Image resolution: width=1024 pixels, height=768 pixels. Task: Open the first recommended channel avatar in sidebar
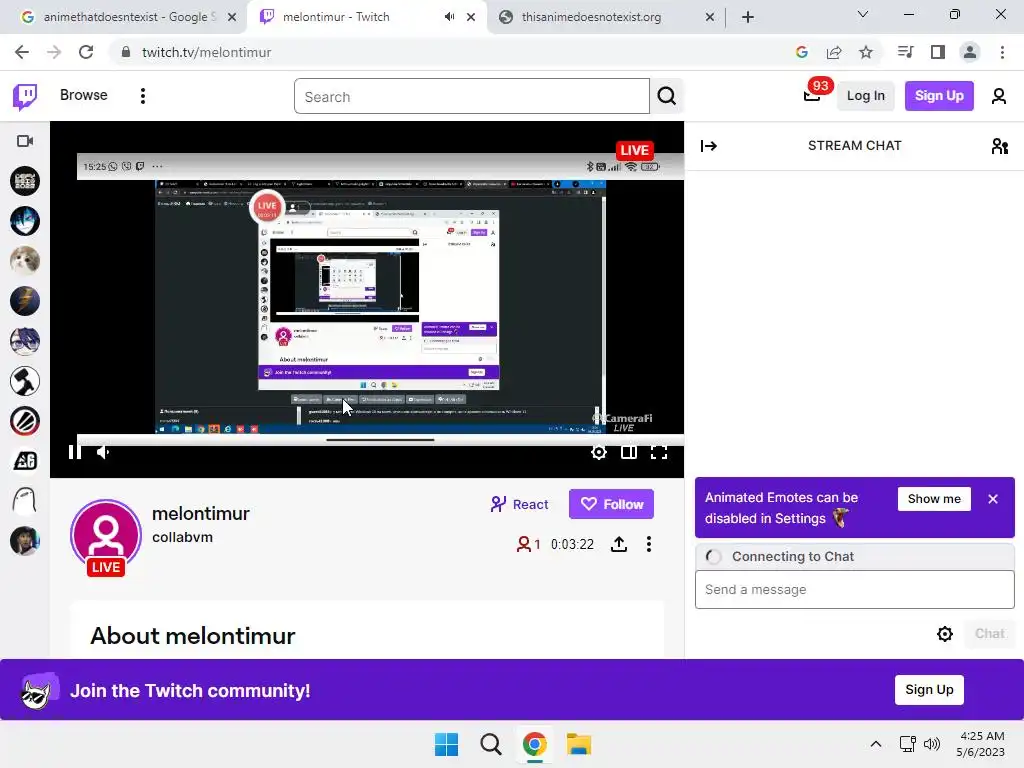tap(25, 181)
